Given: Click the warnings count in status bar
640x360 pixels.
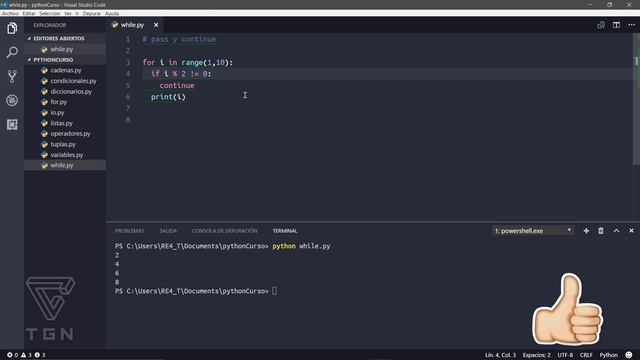Looking at the screenshot, I should tap(26, 355).
